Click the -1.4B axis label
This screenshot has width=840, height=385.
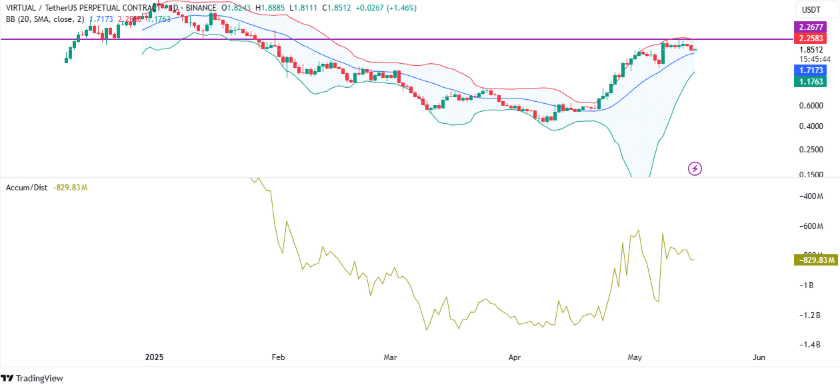click(x=809, y=345)
